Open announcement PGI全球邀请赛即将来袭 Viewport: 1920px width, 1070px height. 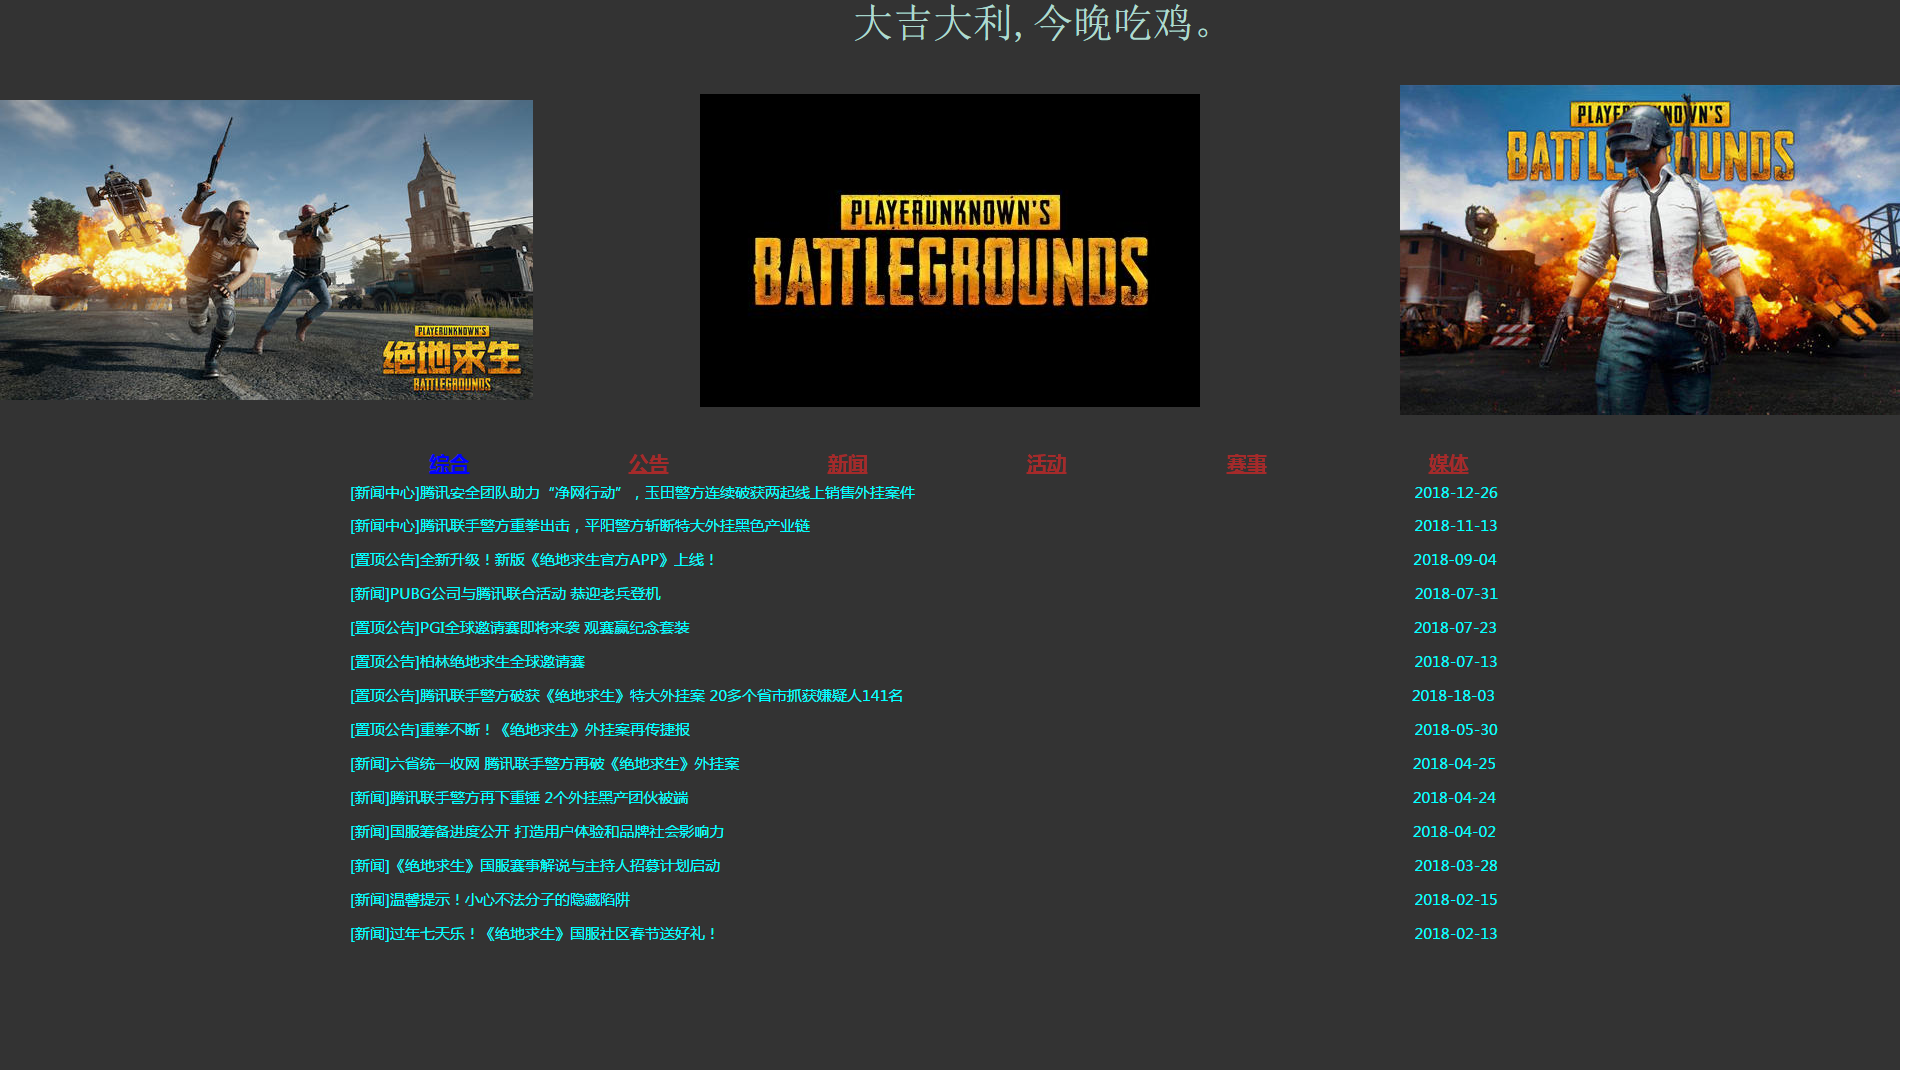520,628
